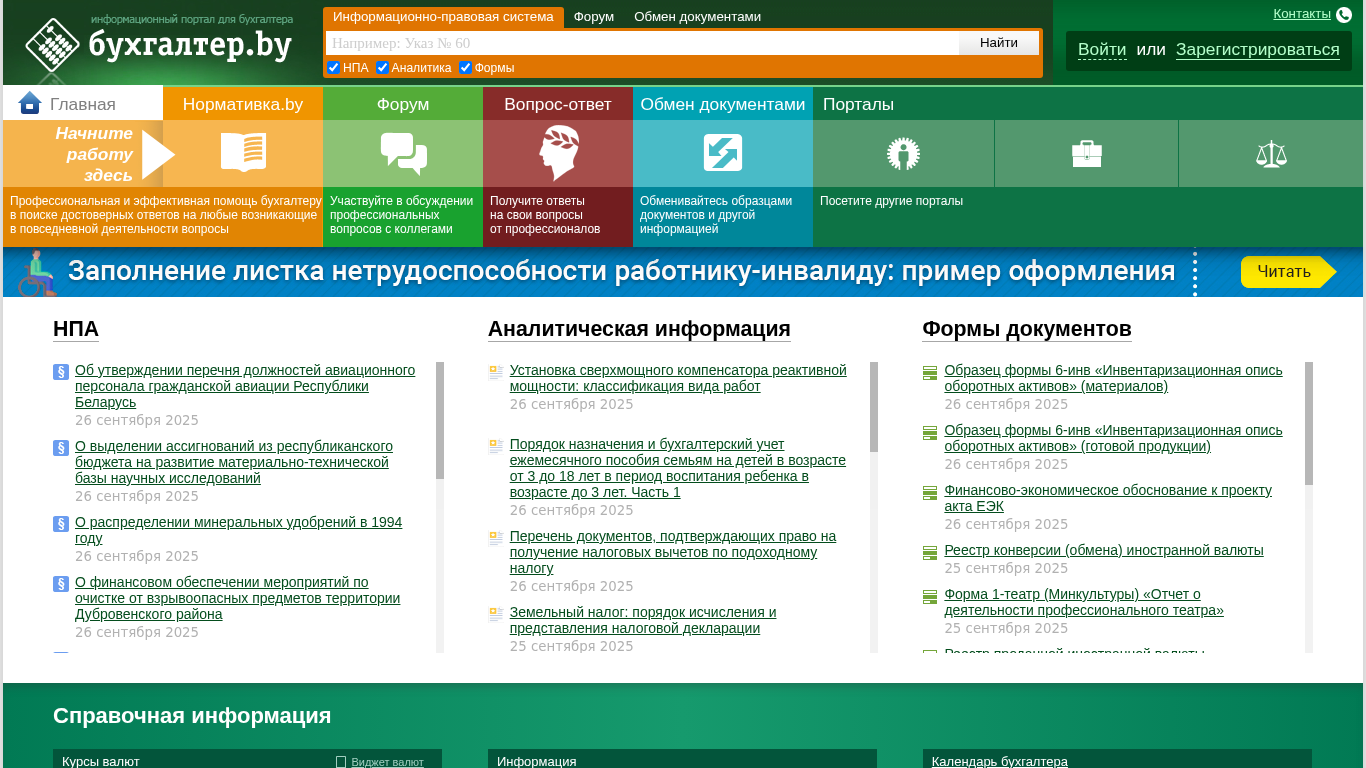Focus the search input field
Screen dimensions: 1366x768
tap(642, 43)
